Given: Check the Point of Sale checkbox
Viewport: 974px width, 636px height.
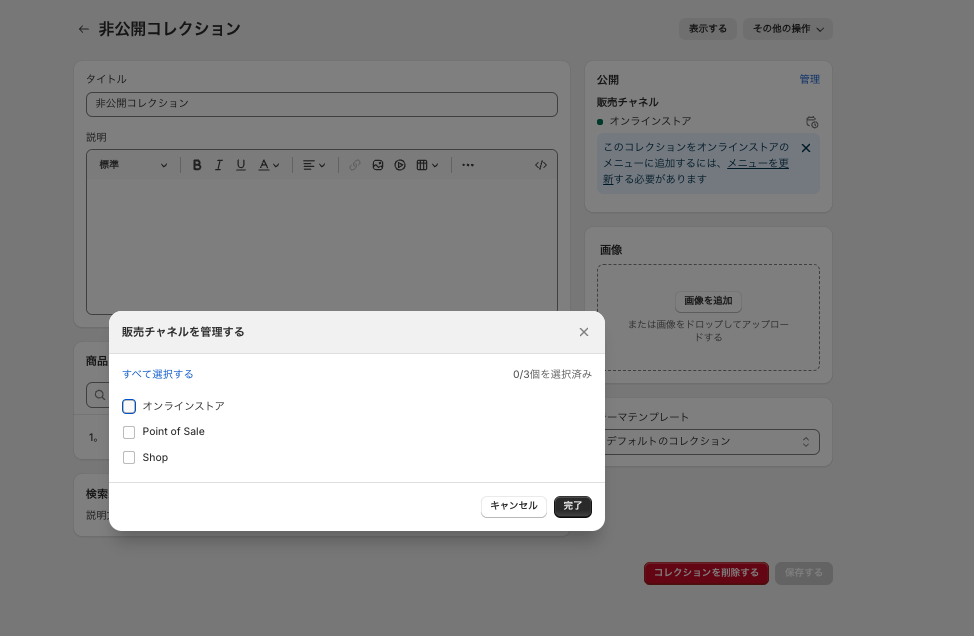Looking at the screenshot, I should click(x=129, y=432).
